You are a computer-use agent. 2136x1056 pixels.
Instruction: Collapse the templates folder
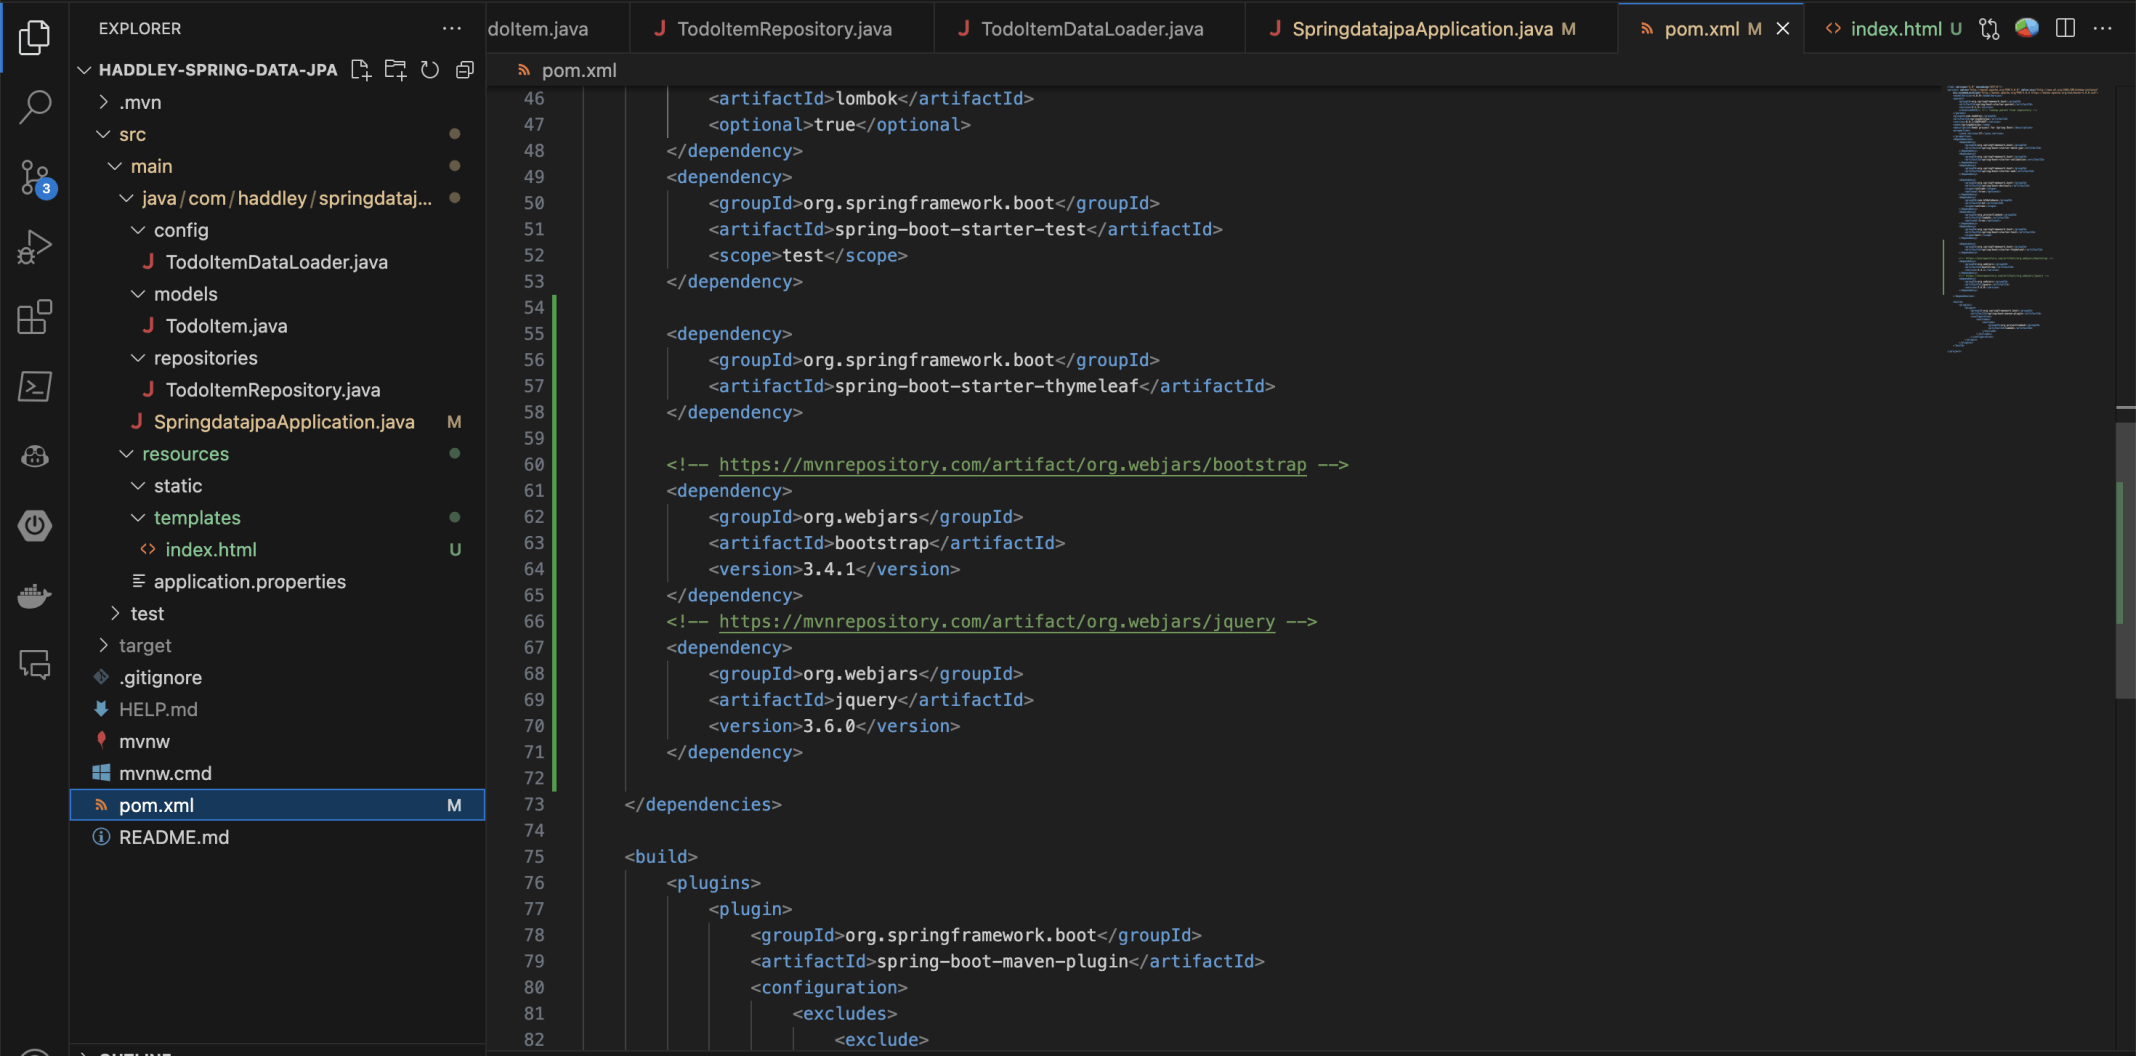(197, 518)
